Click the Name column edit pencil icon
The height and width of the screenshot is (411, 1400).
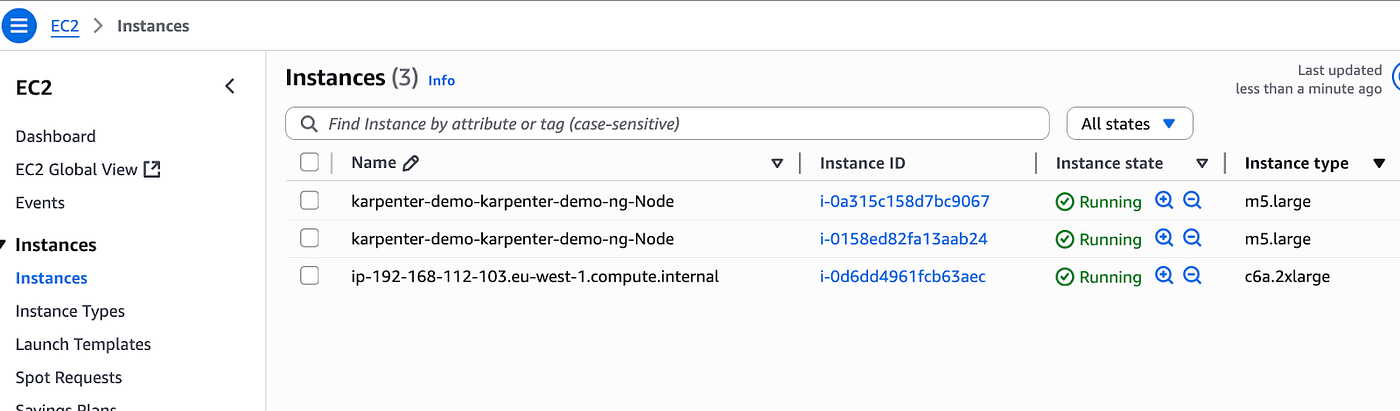coord(410,163)
